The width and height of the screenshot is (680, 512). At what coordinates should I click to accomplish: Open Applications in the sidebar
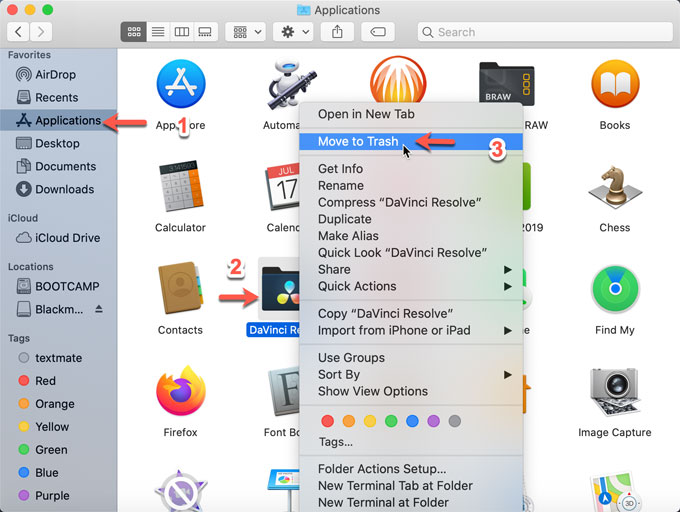(59, 121)
